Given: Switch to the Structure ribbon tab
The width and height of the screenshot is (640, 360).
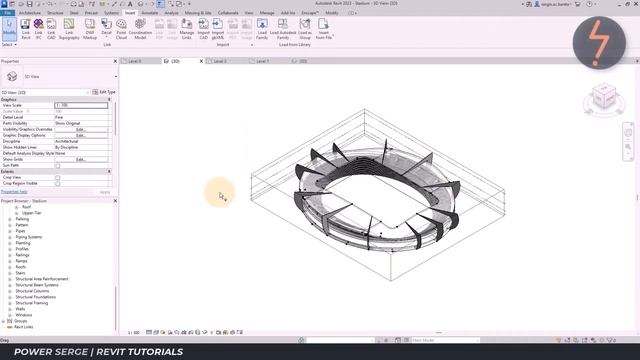Looking at the screenshot, I should 56,13.
